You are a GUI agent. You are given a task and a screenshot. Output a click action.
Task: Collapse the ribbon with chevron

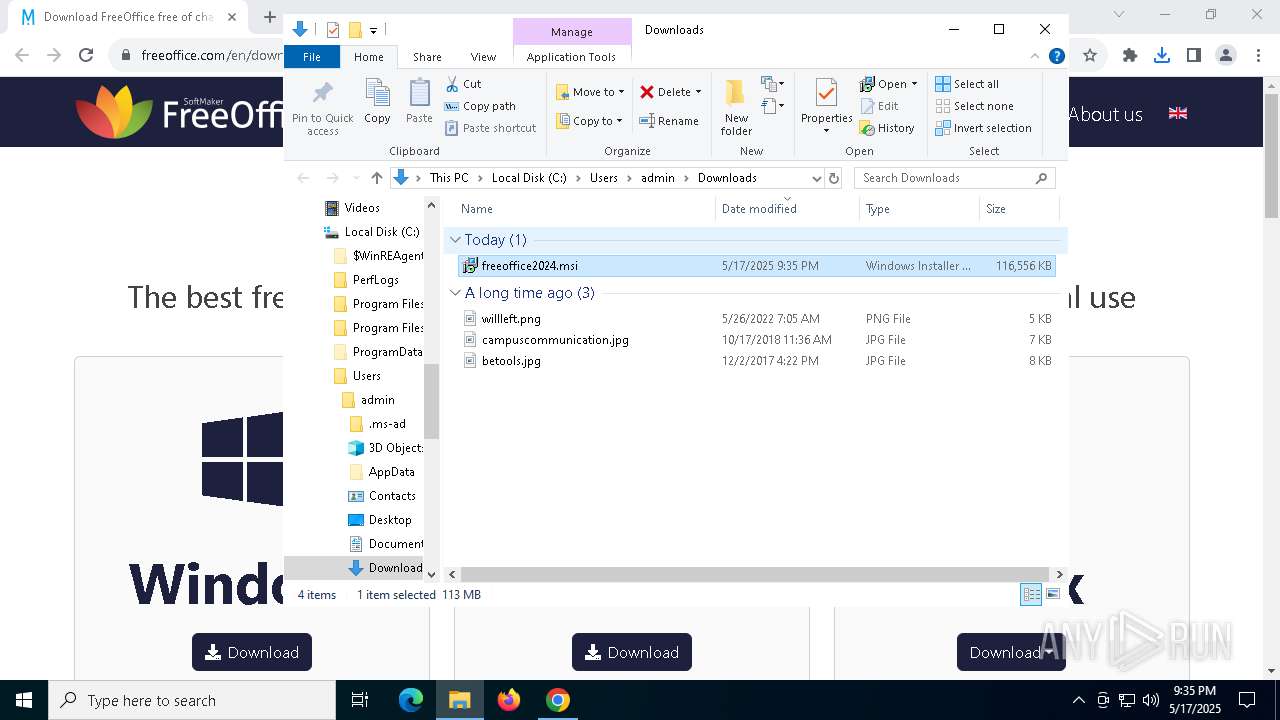point(1035,57)
